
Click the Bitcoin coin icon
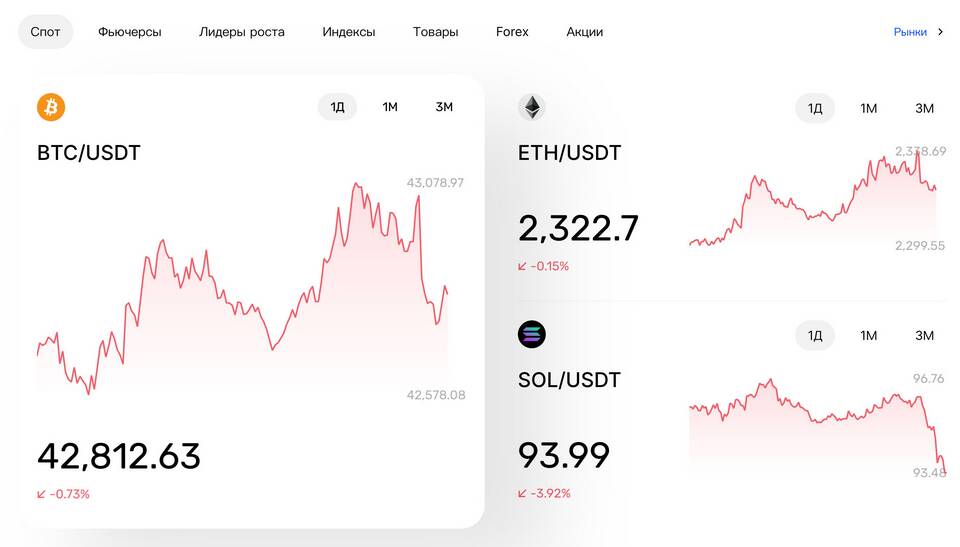coord(51,107)
